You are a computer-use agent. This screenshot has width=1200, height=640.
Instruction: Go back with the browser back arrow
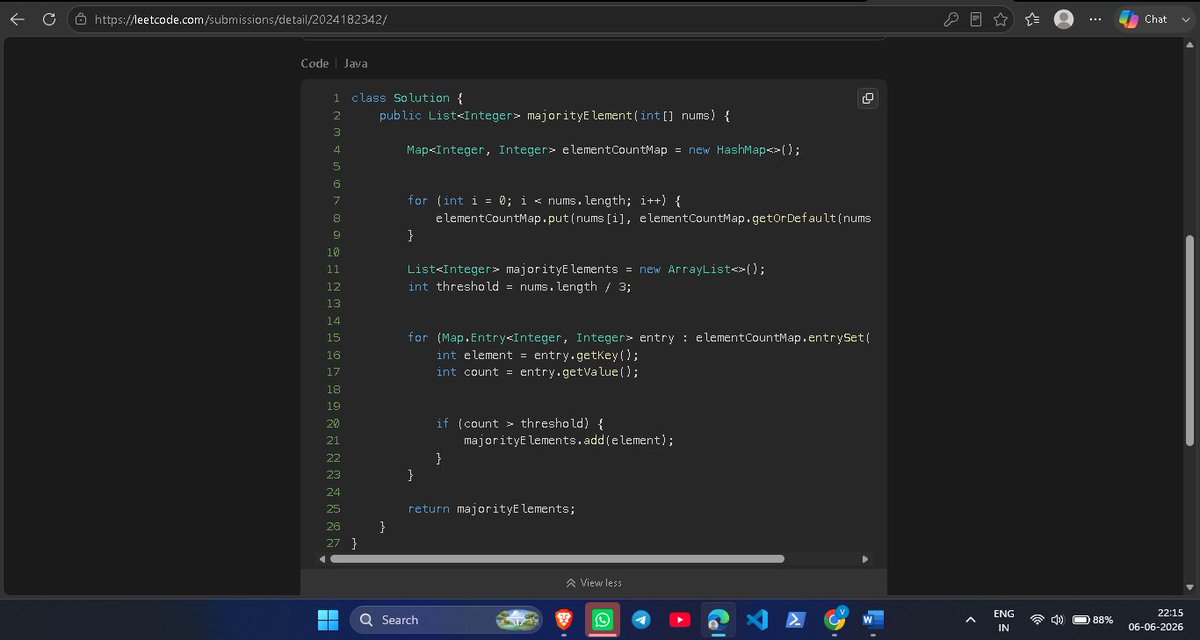[18, 19]
